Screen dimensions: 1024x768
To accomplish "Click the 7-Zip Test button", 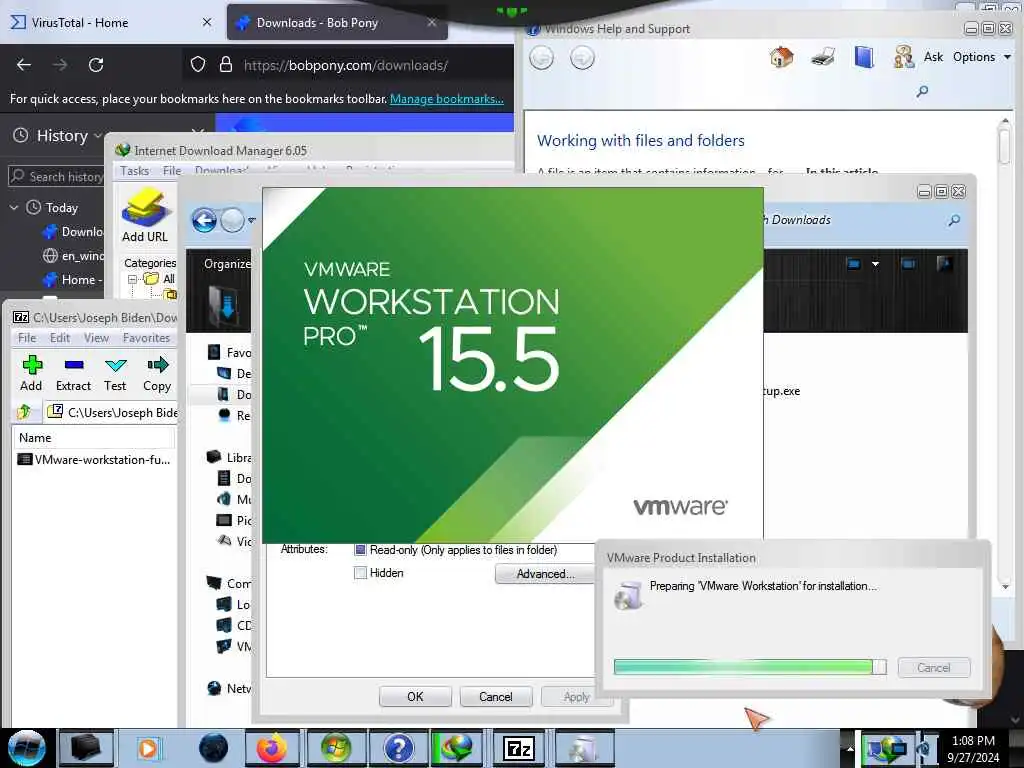I will coord(116,374).
